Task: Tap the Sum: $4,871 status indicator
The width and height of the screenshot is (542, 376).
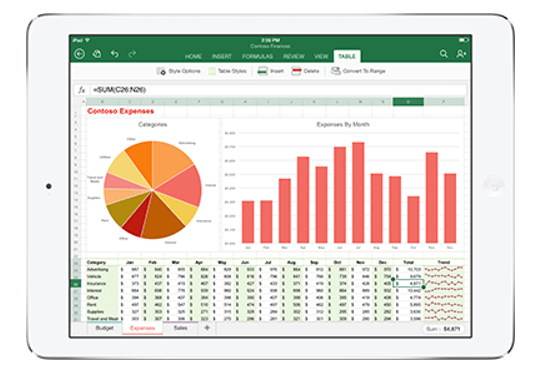Action: 443,329
